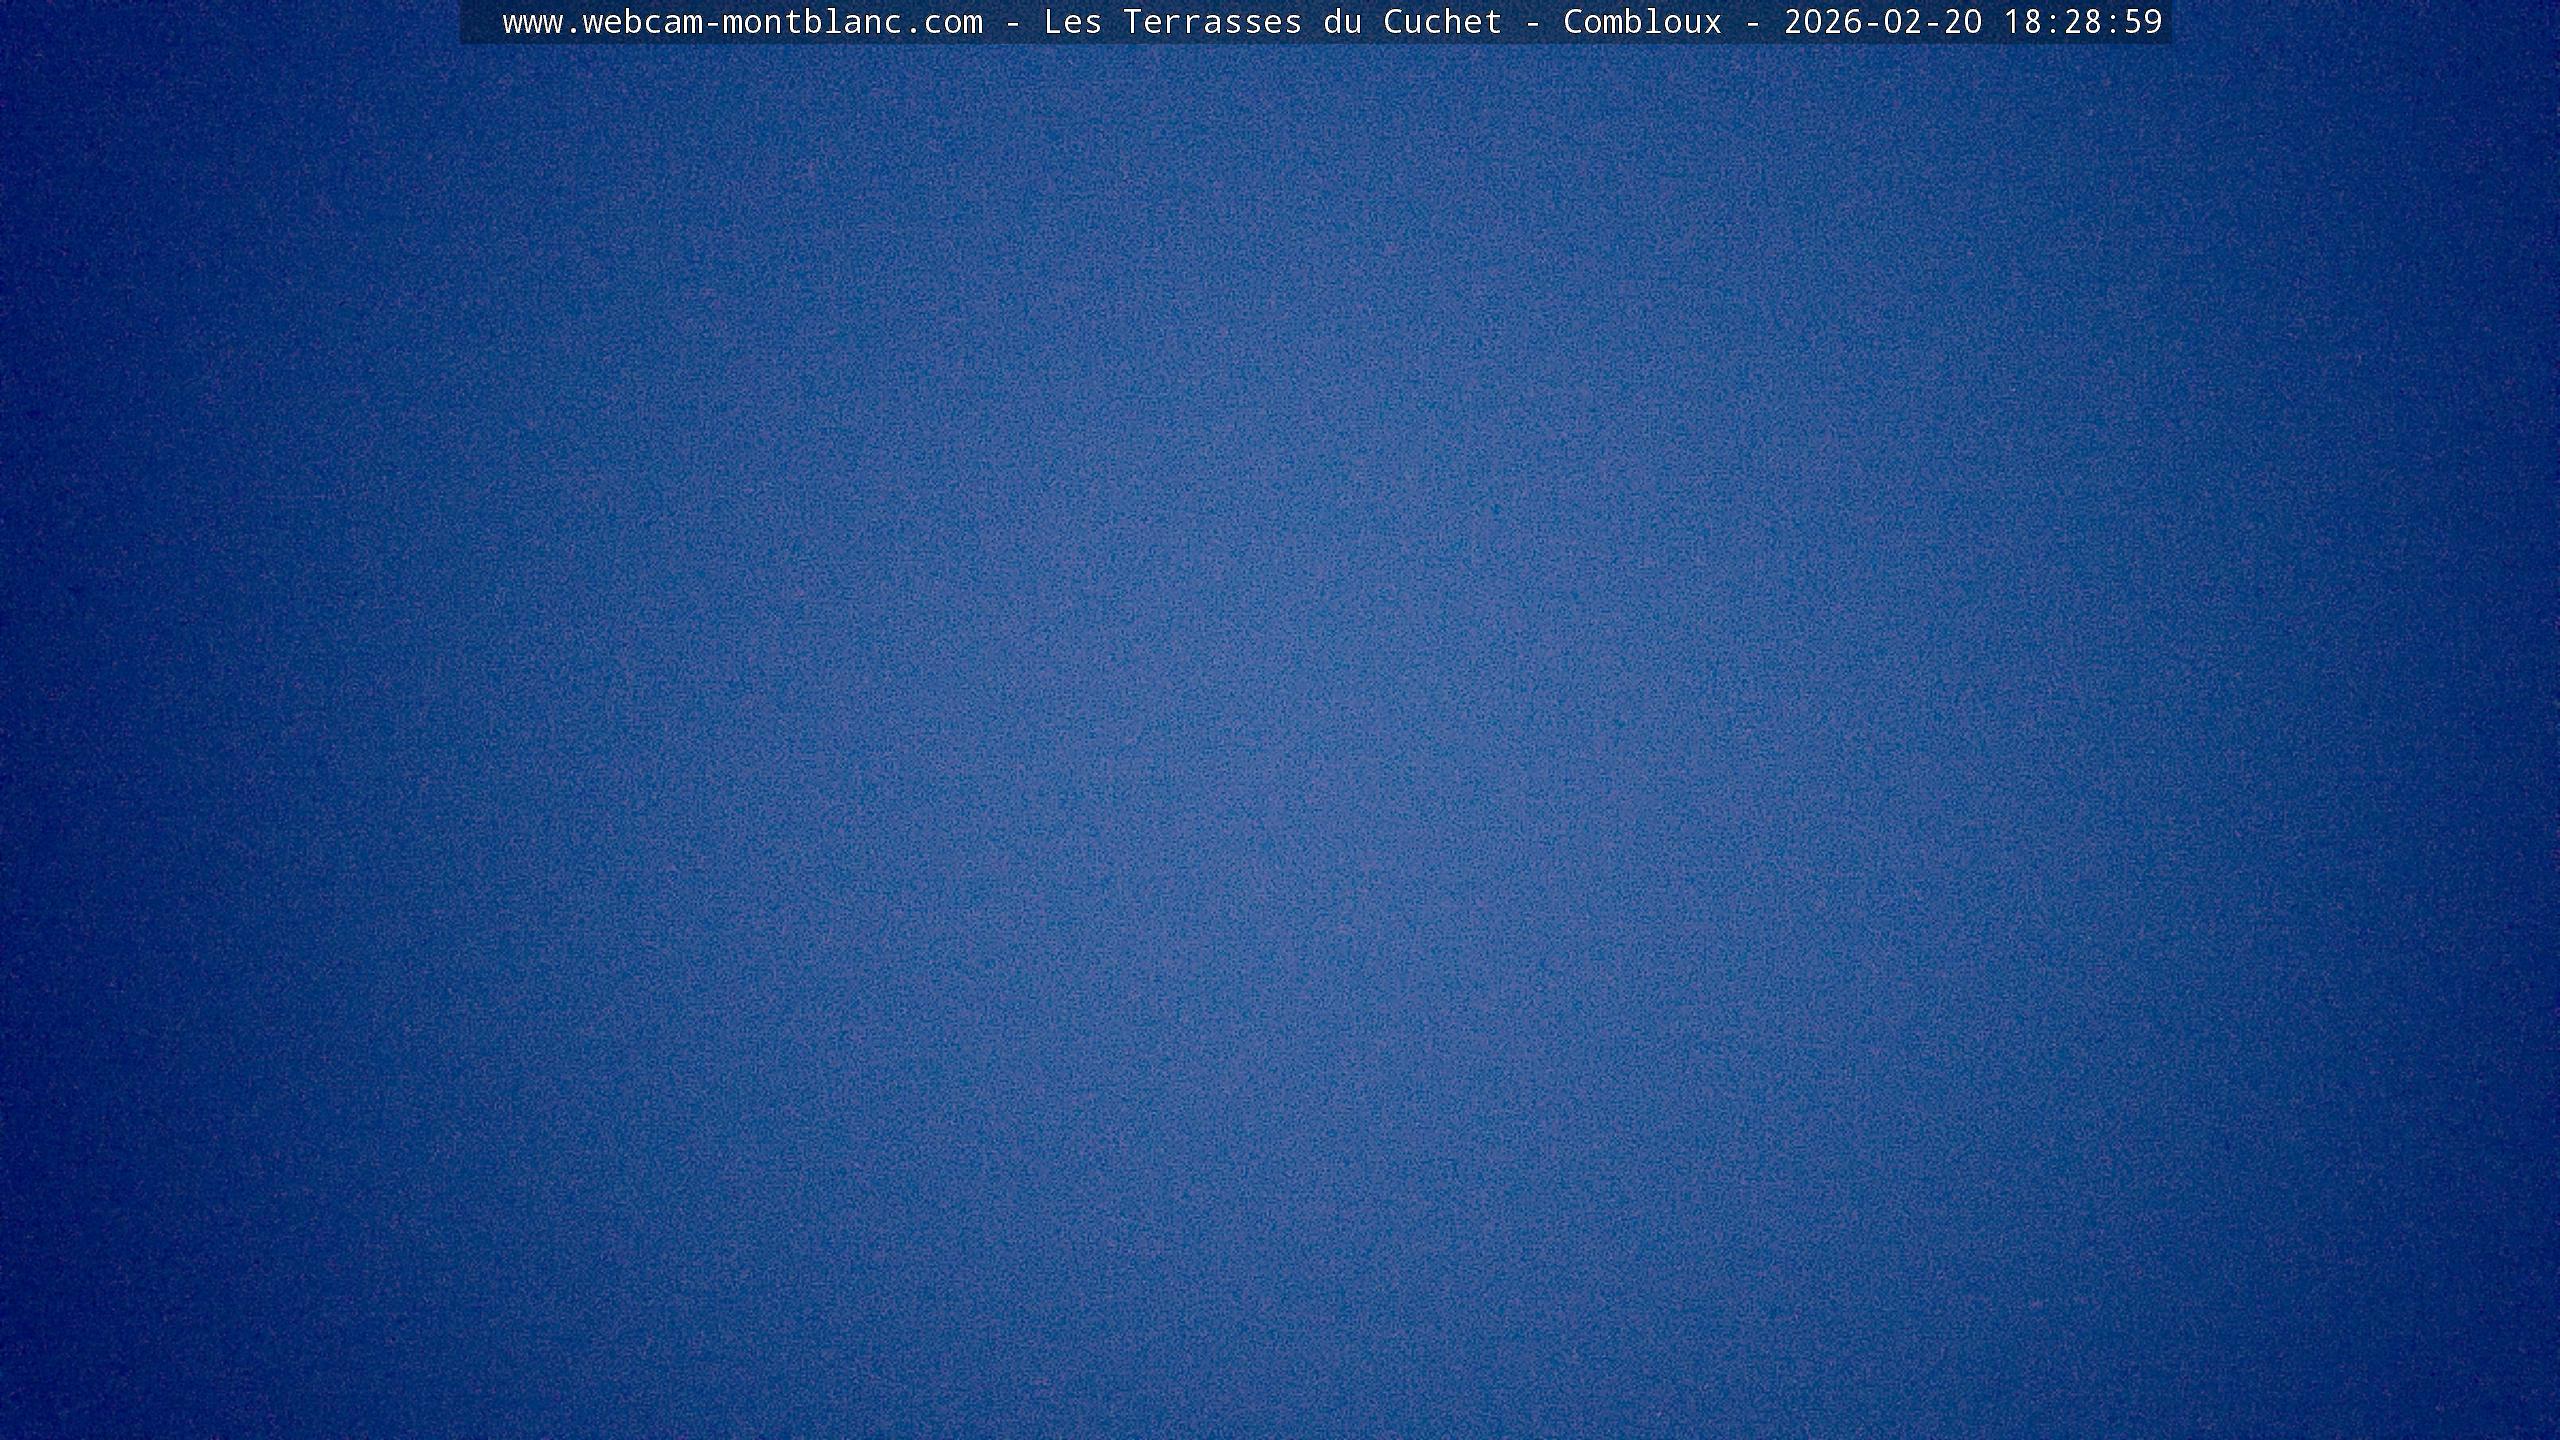
Task: Click the dash between 'Combloux' and date
Action: tap(1752, 22)
